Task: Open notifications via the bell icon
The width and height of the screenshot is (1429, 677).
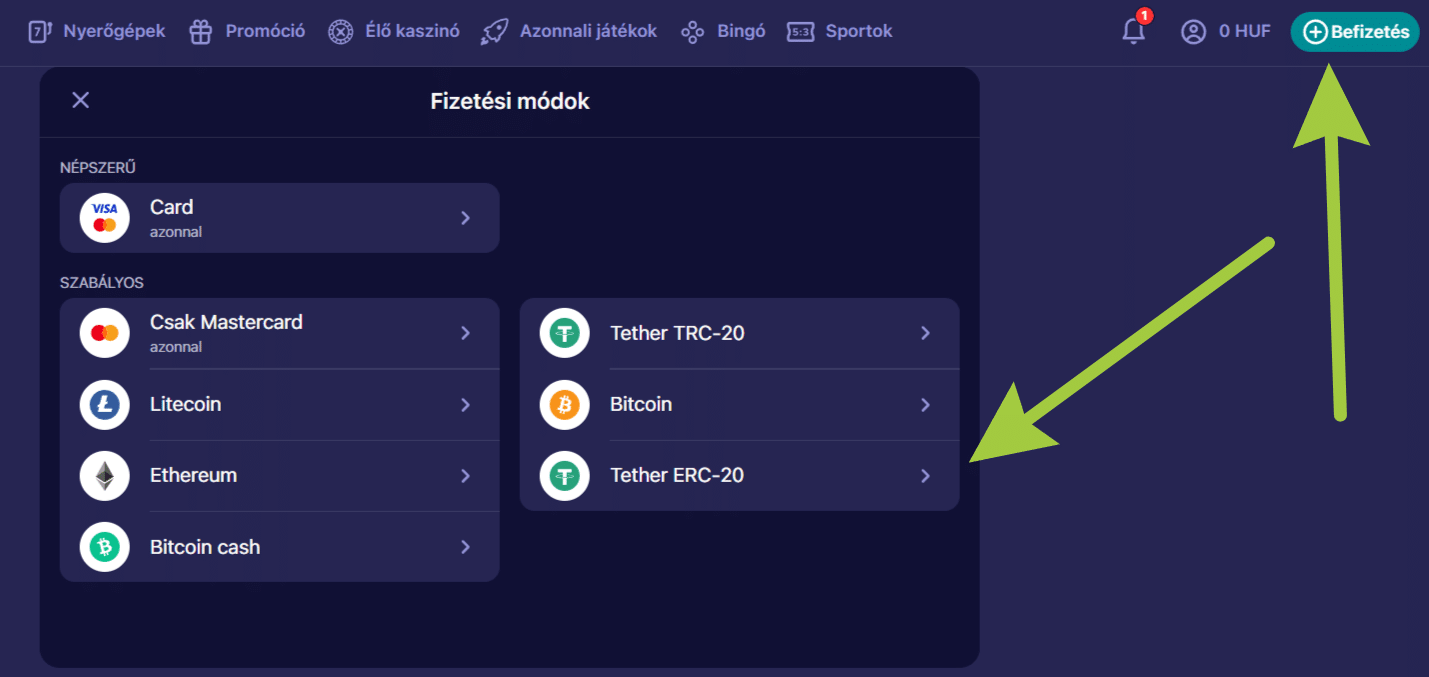Action: [x=1133, y=33]
